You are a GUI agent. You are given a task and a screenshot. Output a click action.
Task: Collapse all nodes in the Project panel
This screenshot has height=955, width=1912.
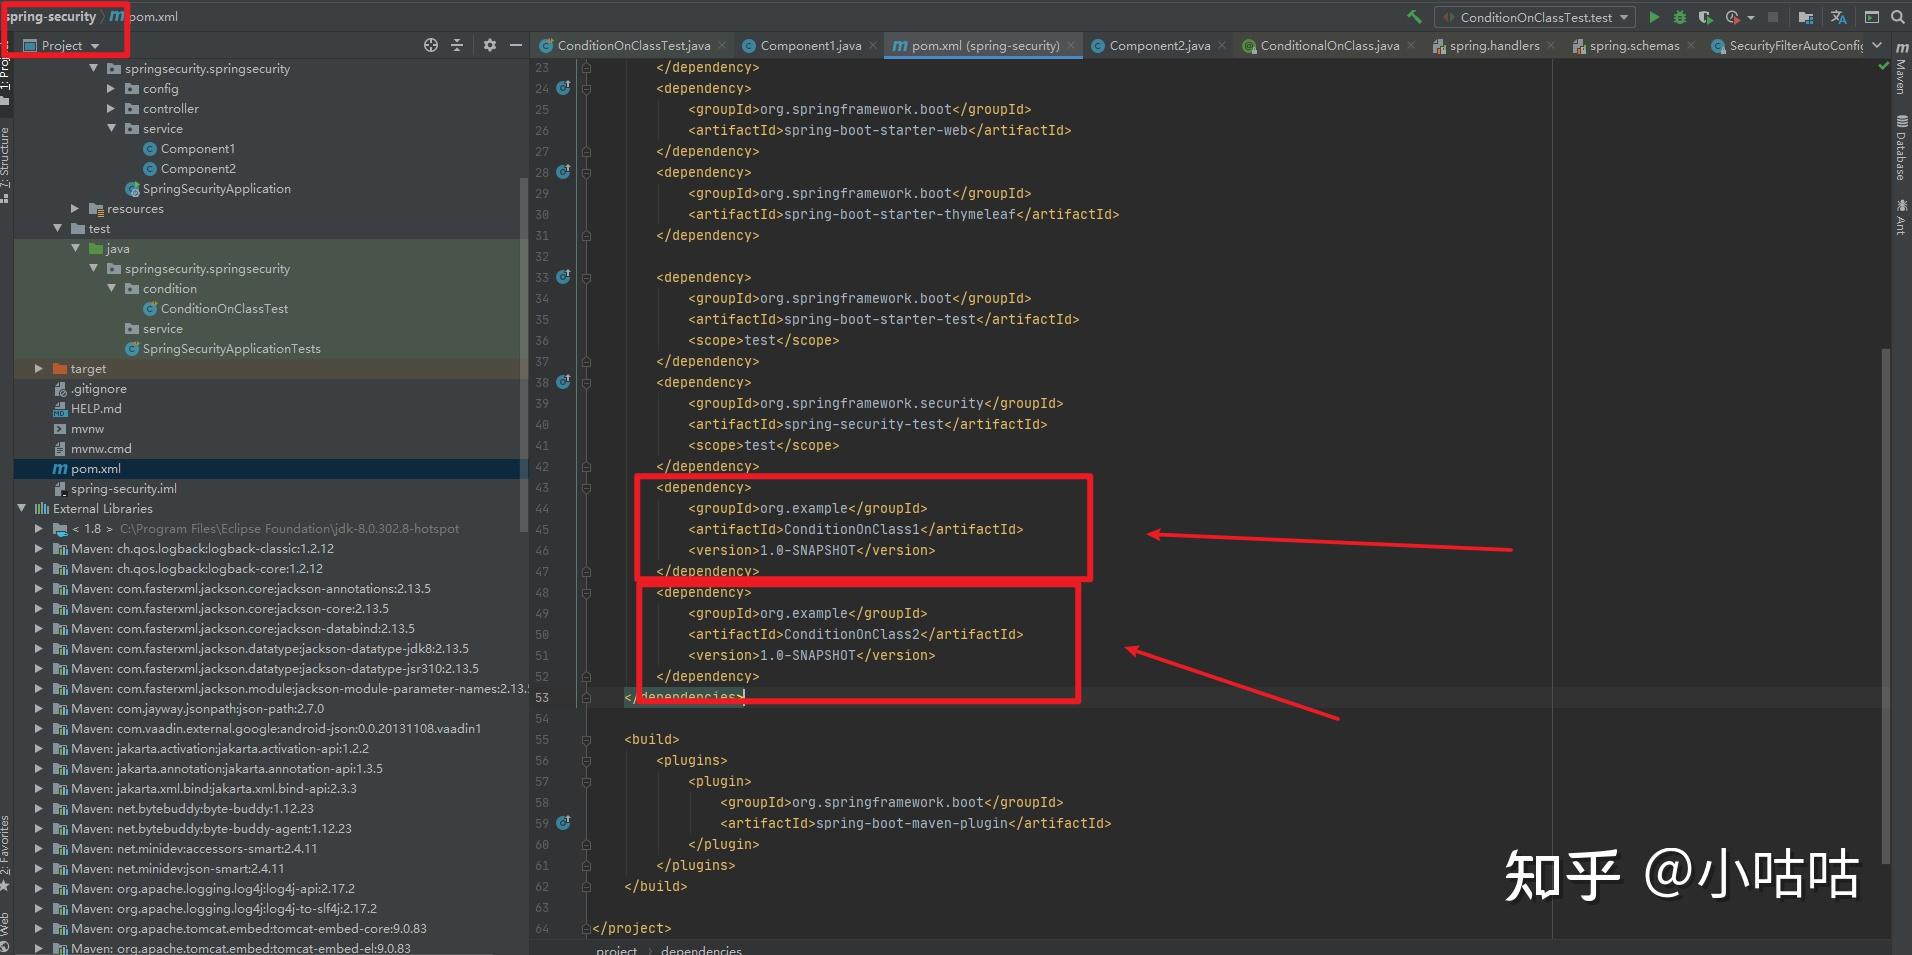coord(457,45)
